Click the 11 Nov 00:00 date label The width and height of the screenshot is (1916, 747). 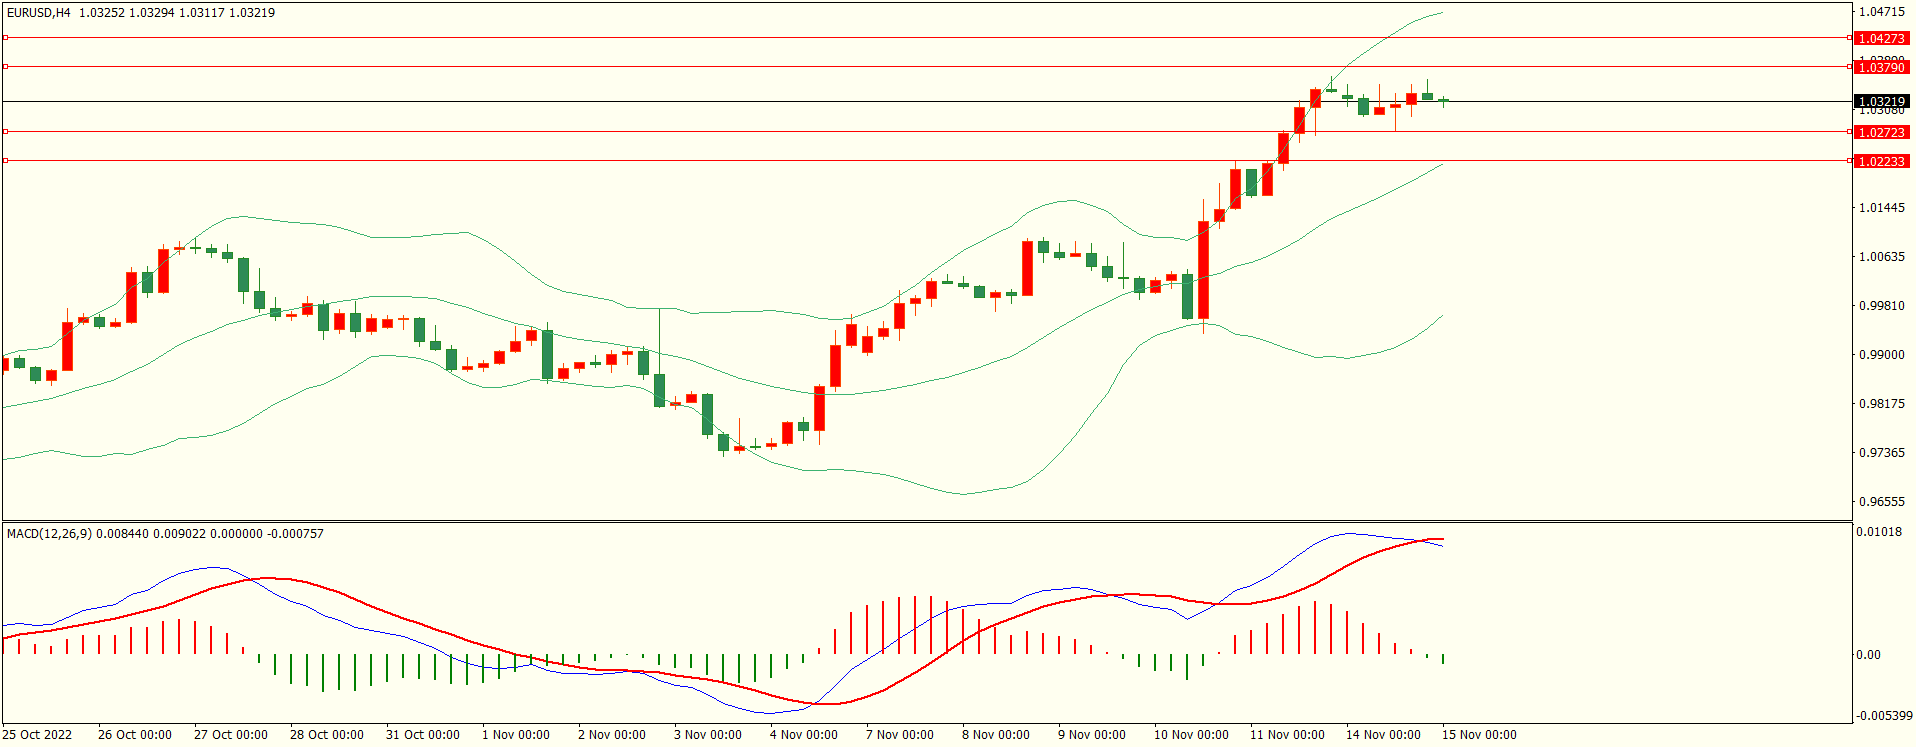[x=1287, y=735]
